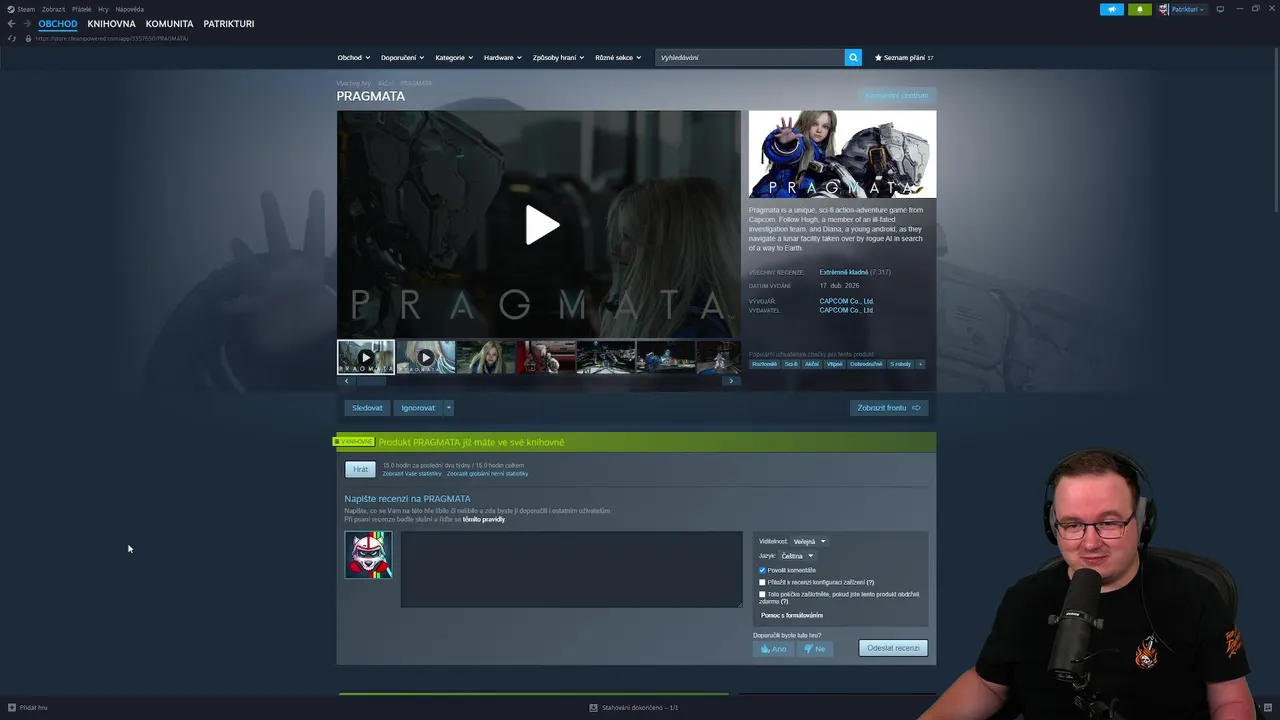Submit with Odeslat recenzi button
1280x720 pixels.
(x=893, y=648)
